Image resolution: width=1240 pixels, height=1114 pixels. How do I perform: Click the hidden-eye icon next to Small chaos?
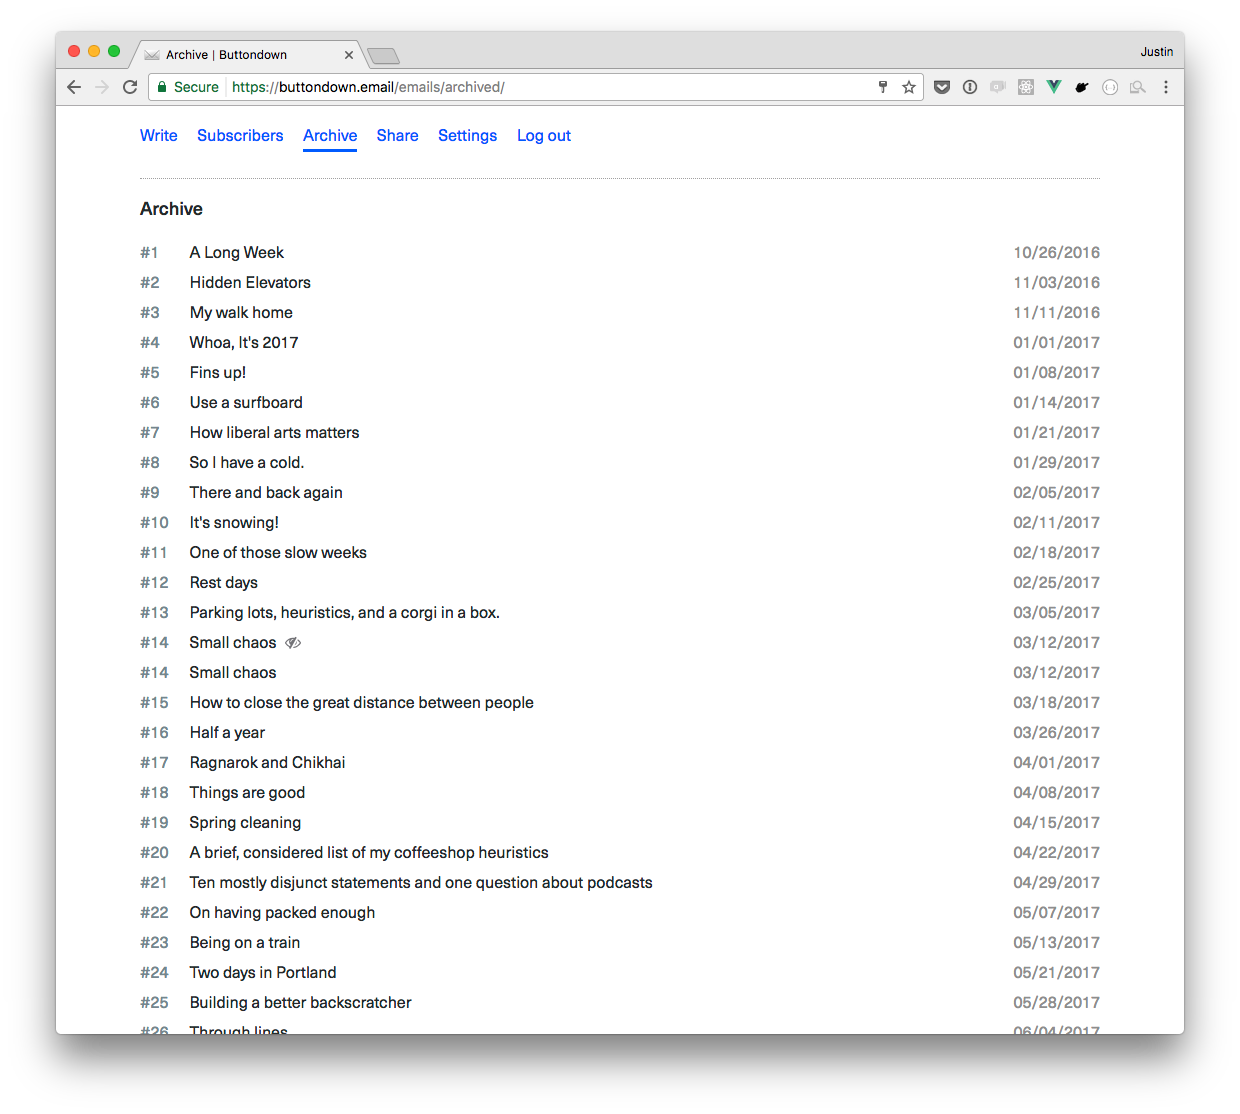293,643
